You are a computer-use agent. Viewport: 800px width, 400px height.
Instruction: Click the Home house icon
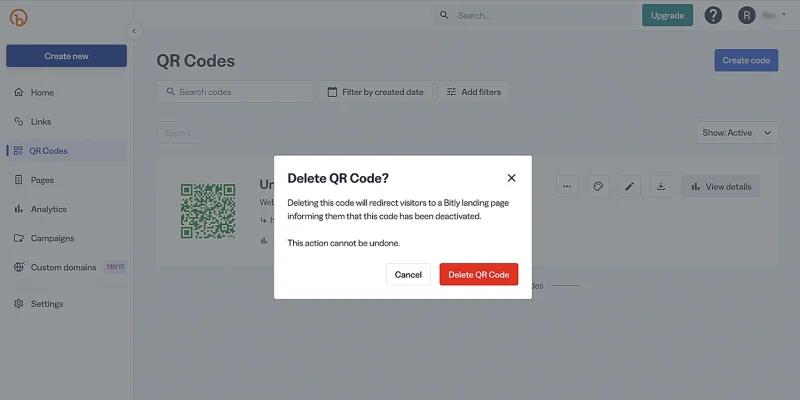(19, 92)
